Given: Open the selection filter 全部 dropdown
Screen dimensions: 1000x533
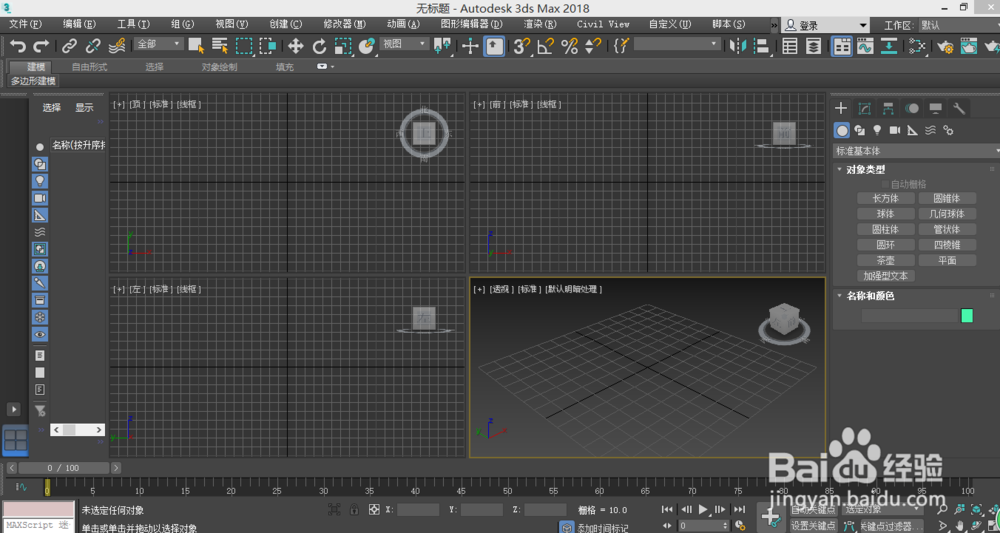Looking at the screenshot, I should point(159,44).
